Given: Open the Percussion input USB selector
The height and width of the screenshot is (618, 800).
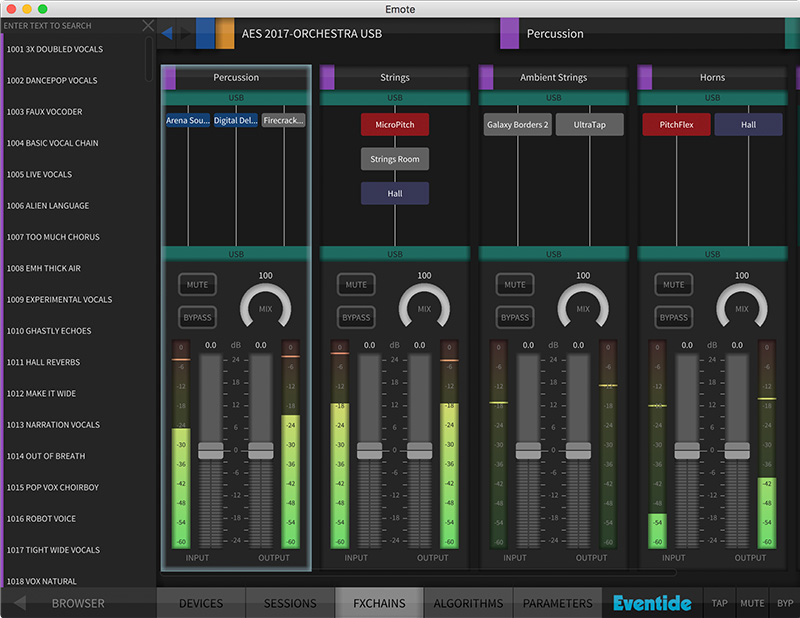Looking at the screenshot, I should pos(236,97).
